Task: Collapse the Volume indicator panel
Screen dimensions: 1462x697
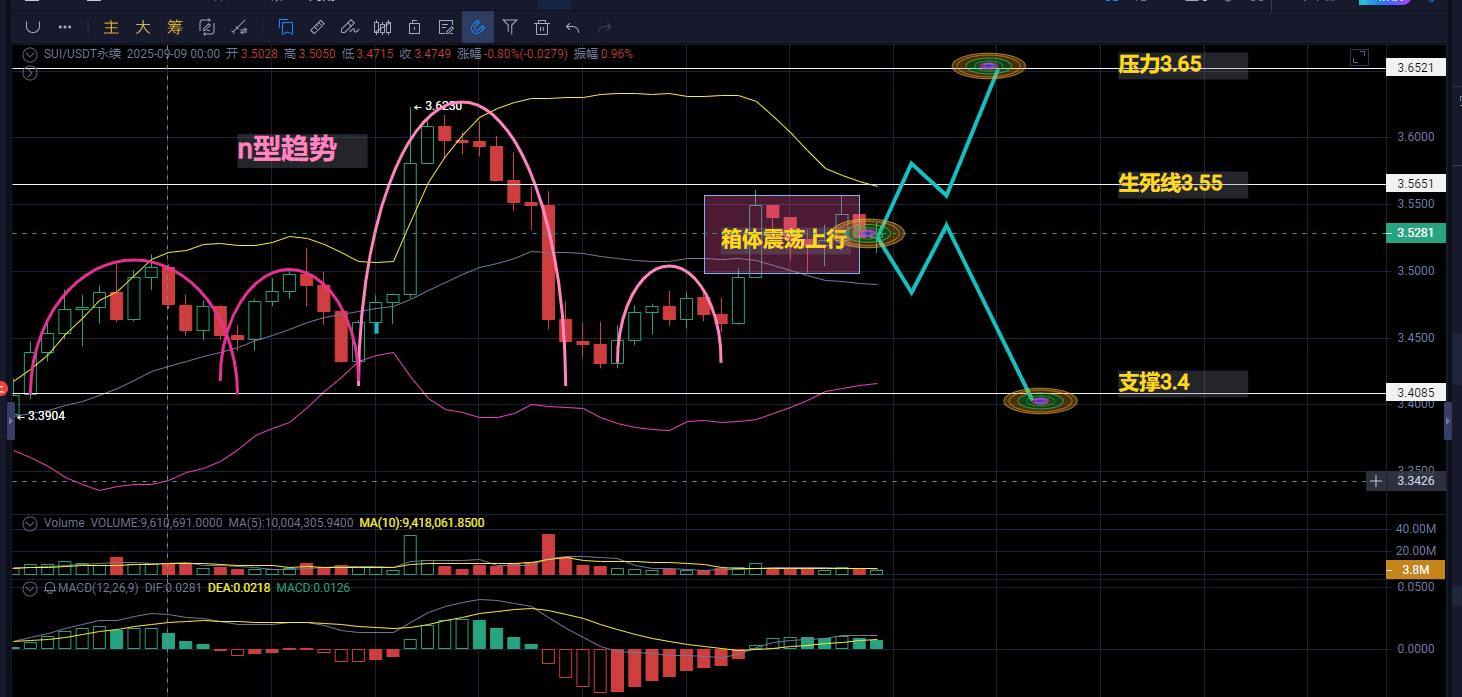Action: pos(30,523)
